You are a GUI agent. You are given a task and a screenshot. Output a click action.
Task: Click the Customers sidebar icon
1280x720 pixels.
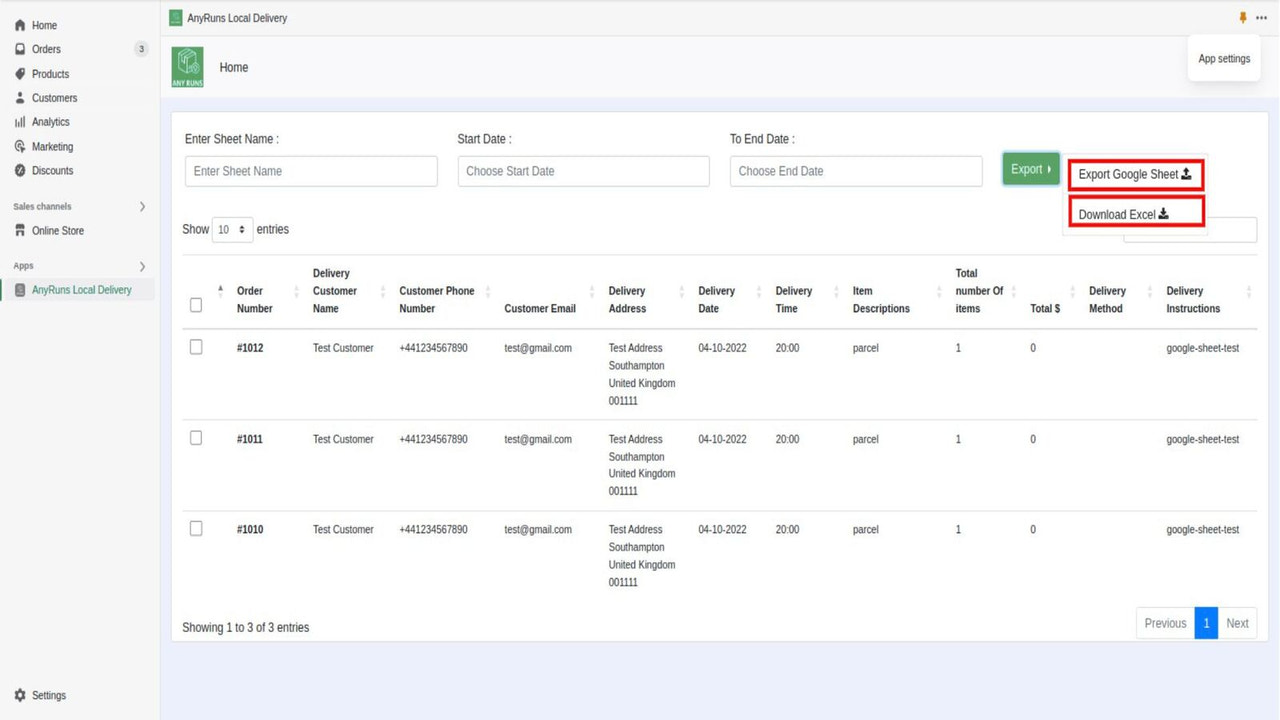click(20, 97)
